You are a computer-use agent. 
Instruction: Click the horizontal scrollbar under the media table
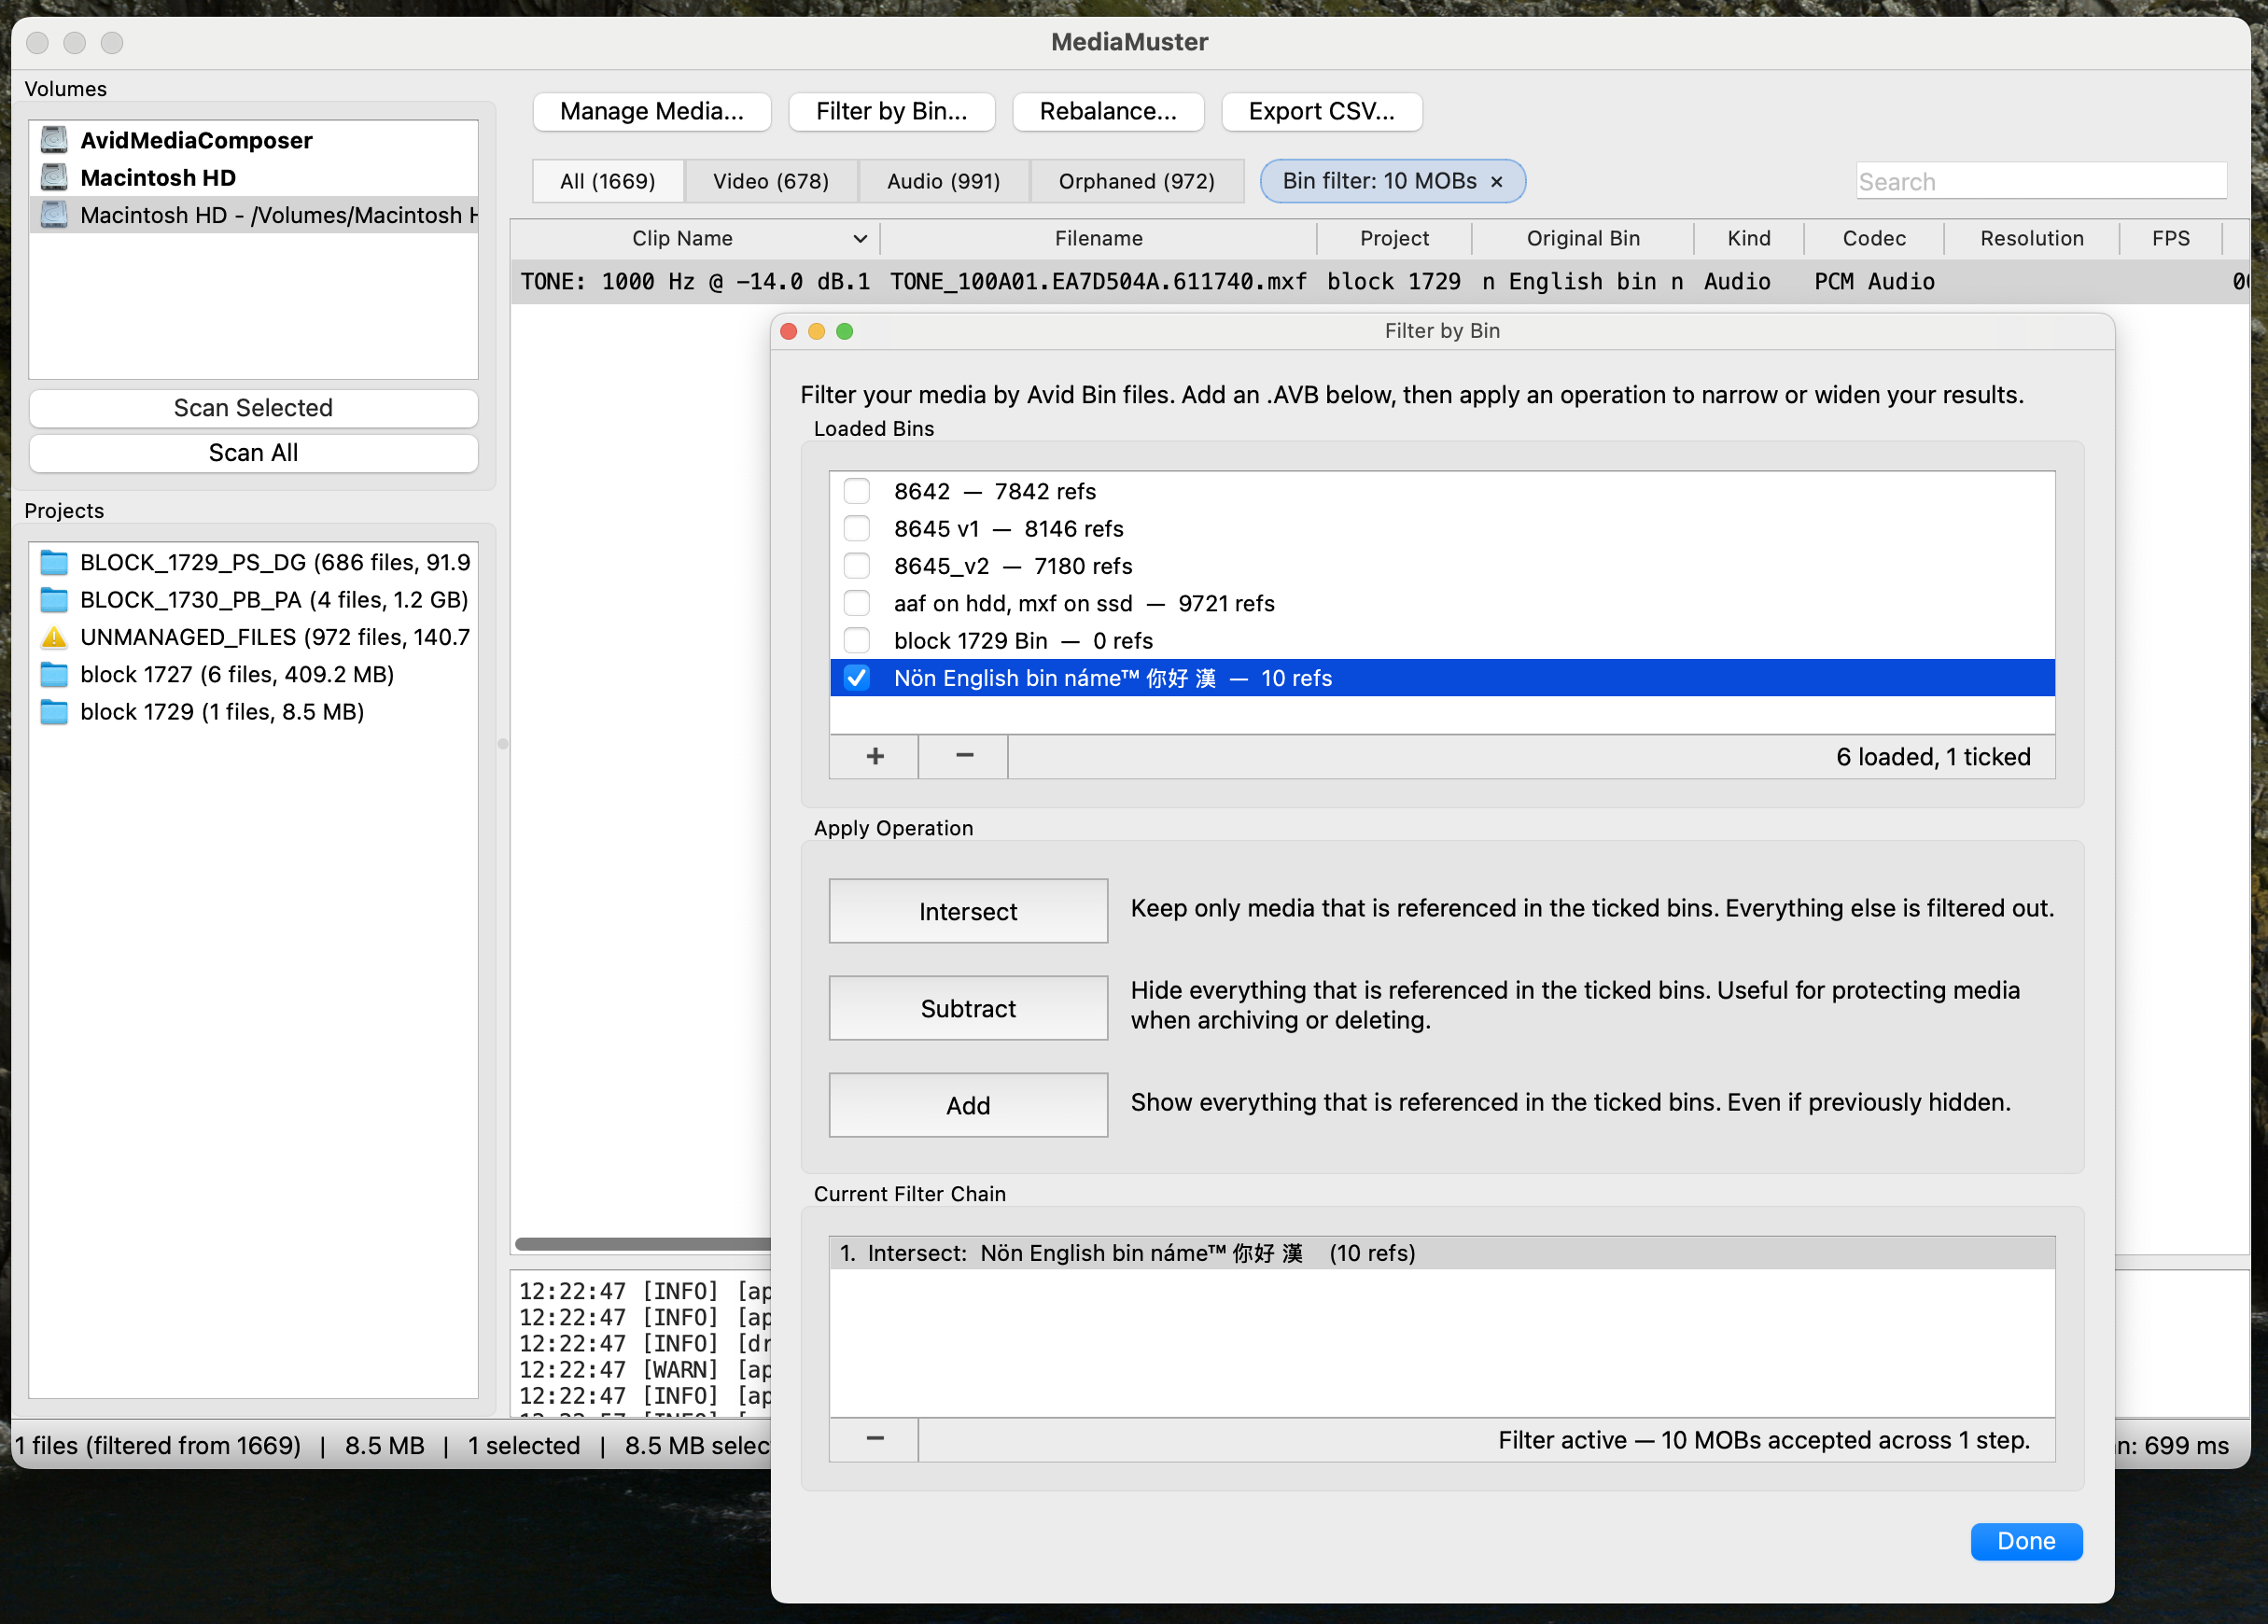642,1244
